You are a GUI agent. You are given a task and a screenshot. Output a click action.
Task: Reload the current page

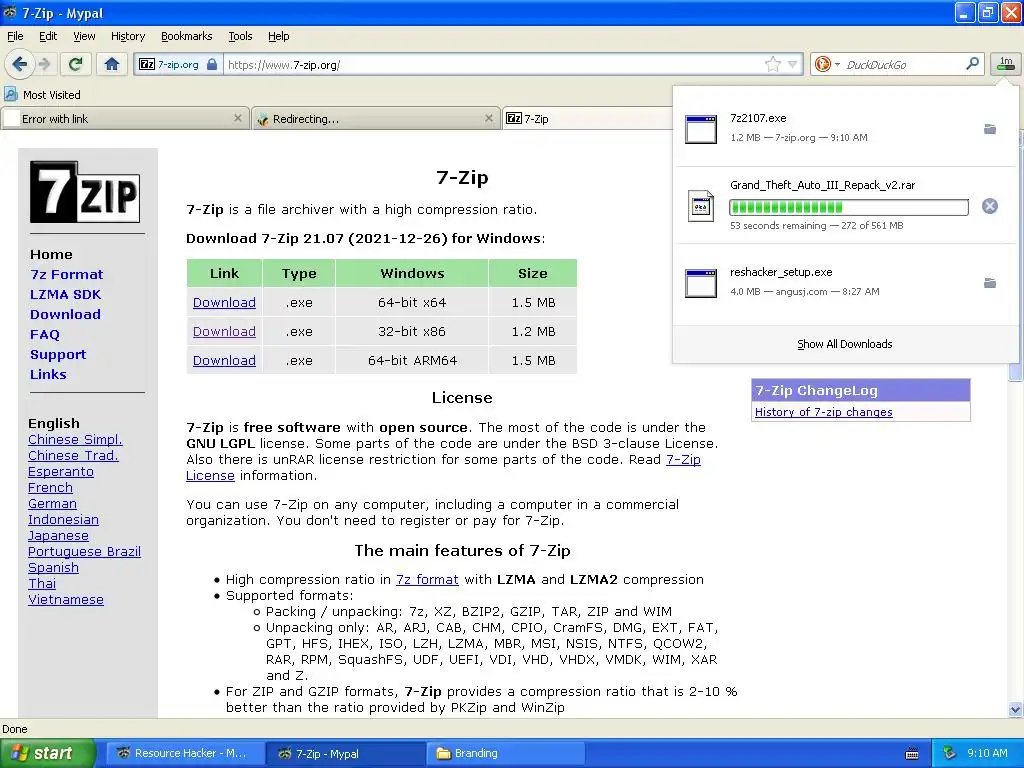76,64
